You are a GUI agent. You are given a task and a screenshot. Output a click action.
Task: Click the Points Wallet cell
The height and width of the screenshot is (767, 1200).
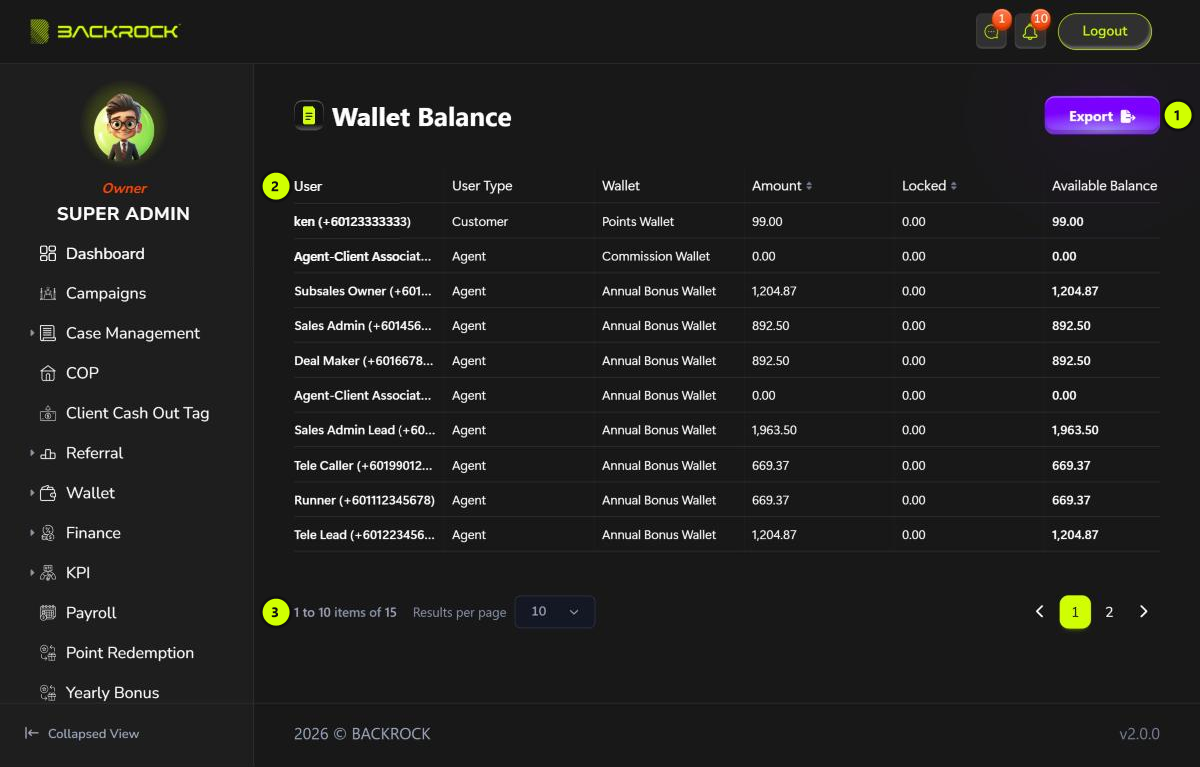coord(638,221)
